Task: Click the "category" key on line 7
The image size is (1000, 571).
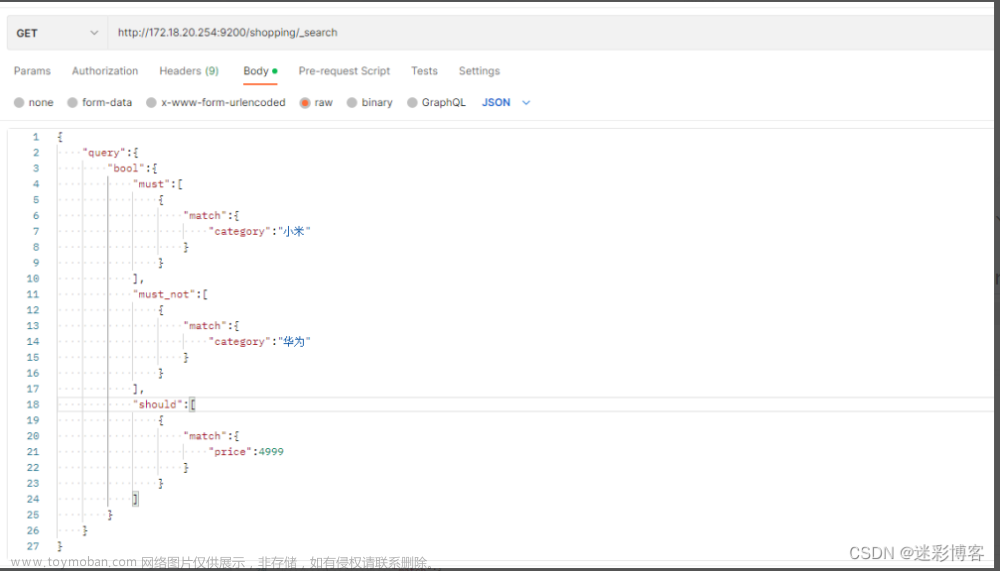Action: tap(240, 232)
